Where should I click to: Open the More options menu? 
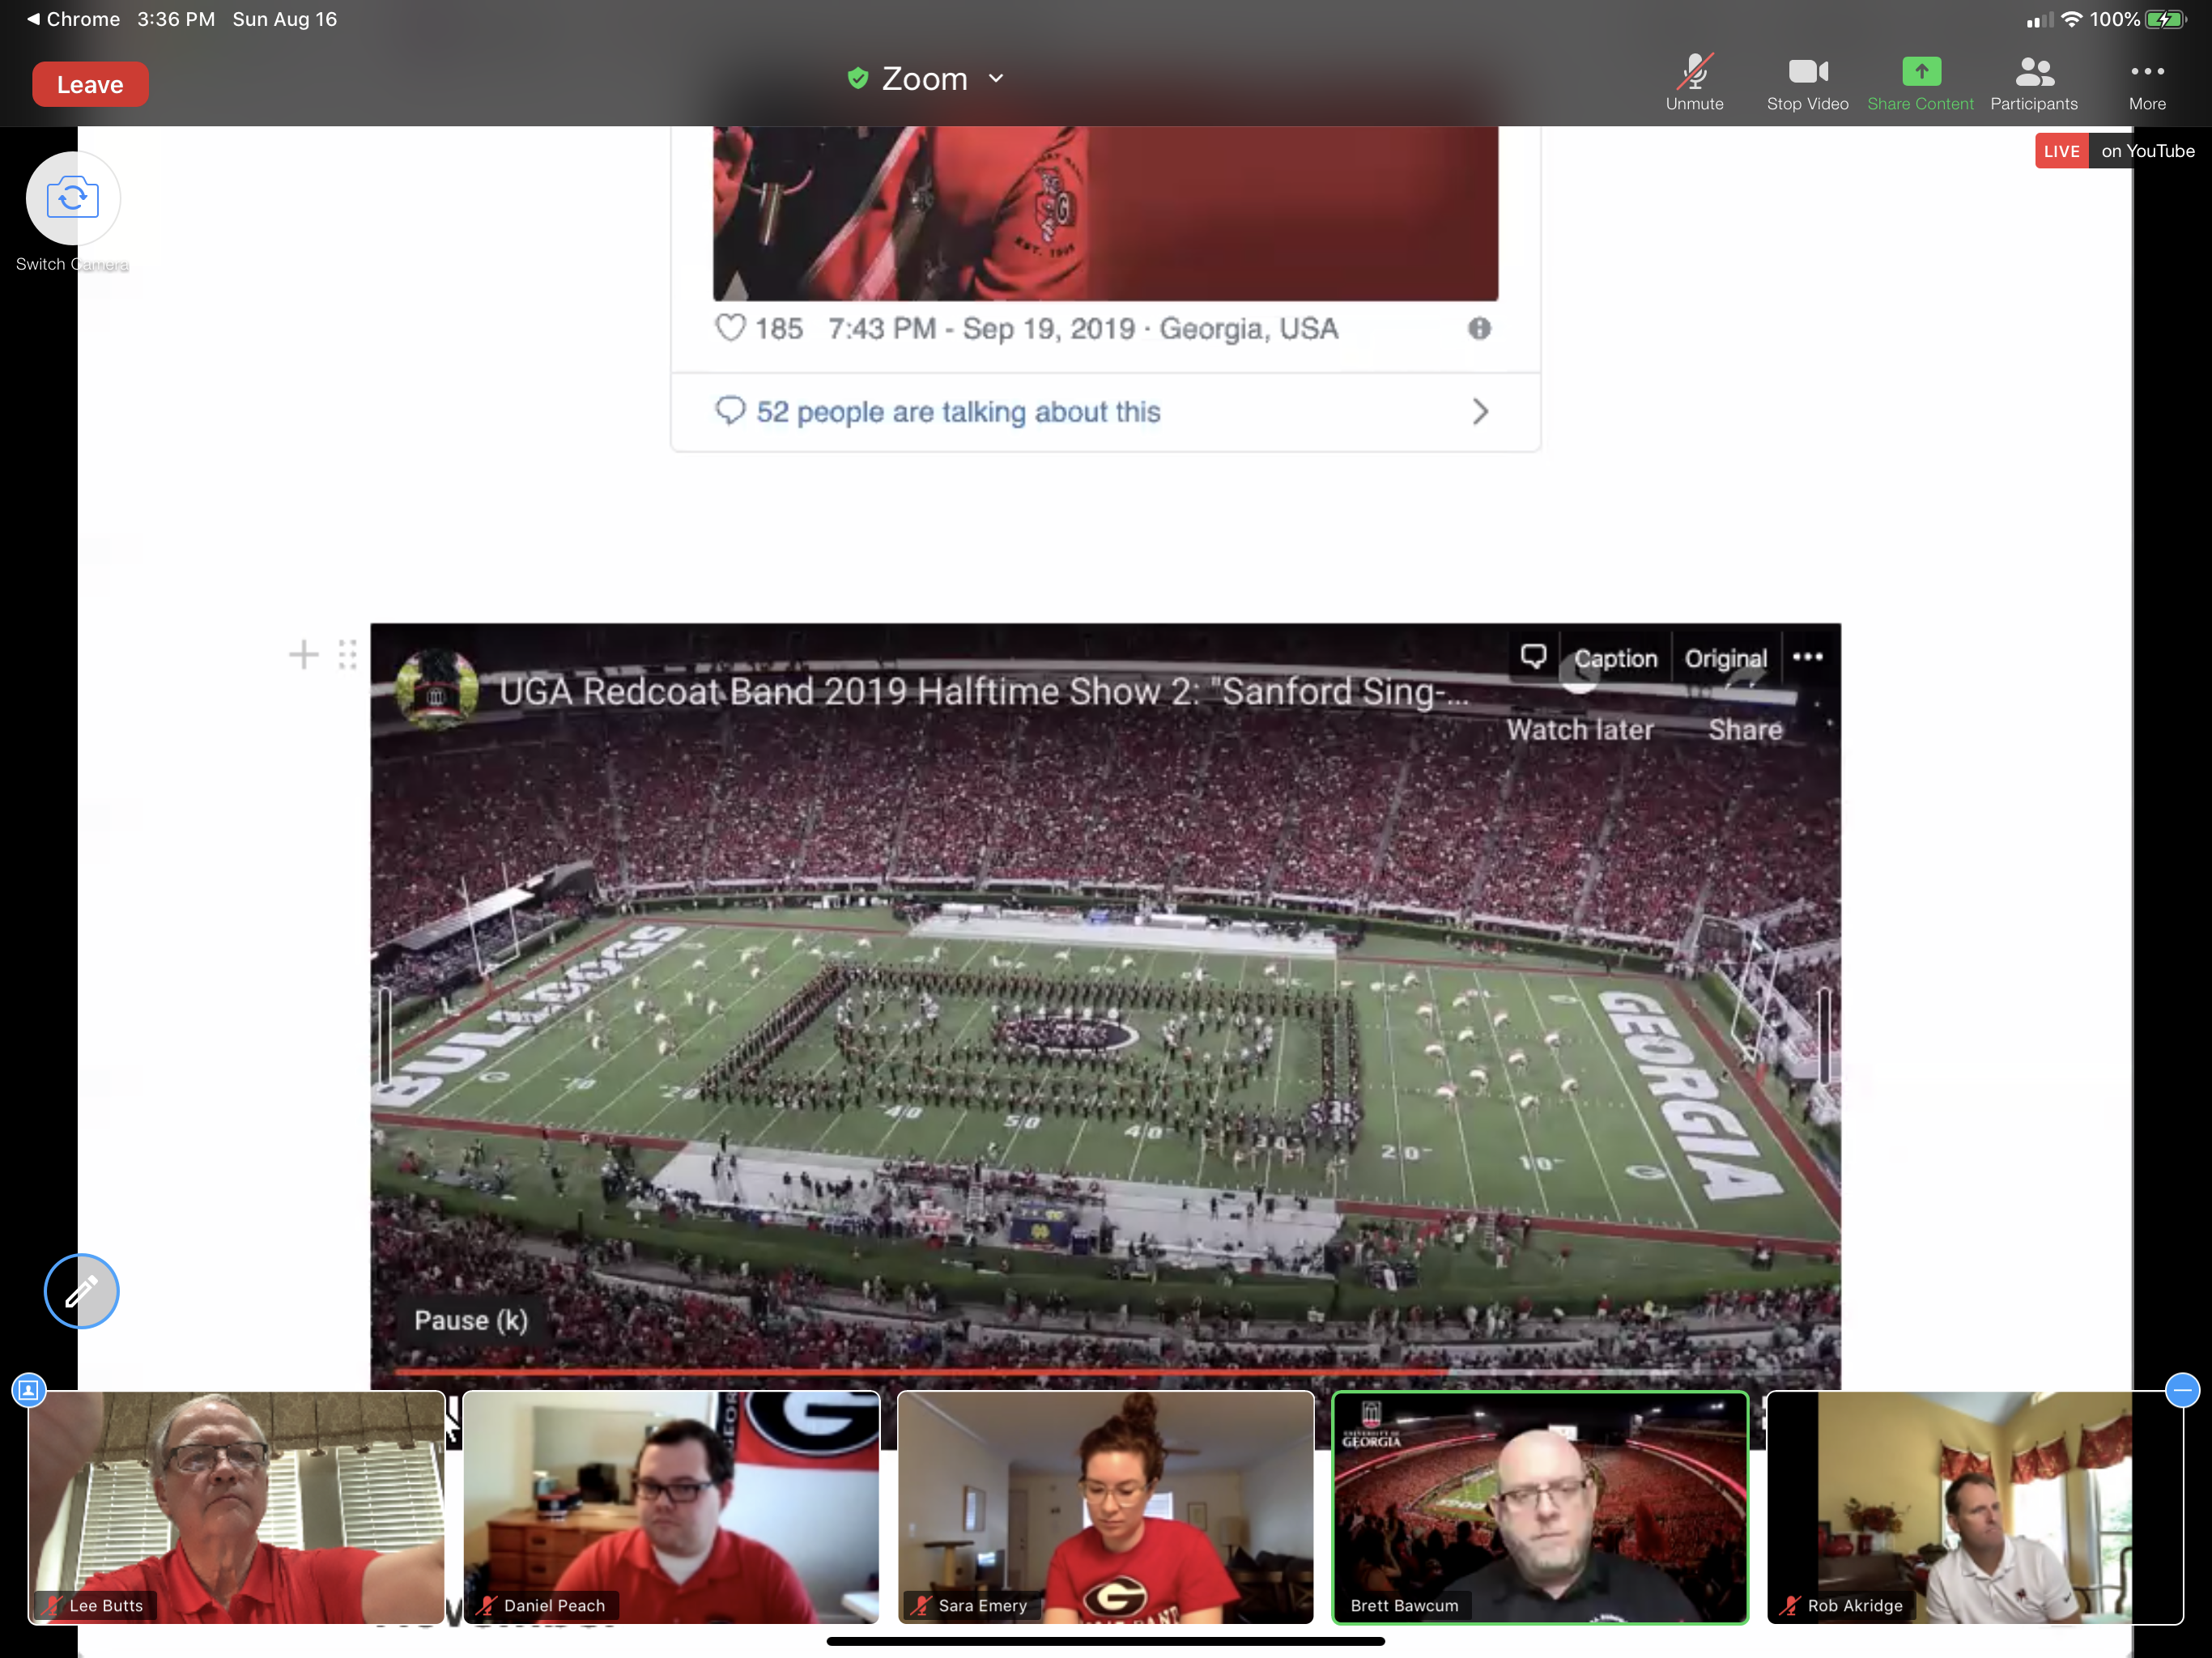(2147, 82)
